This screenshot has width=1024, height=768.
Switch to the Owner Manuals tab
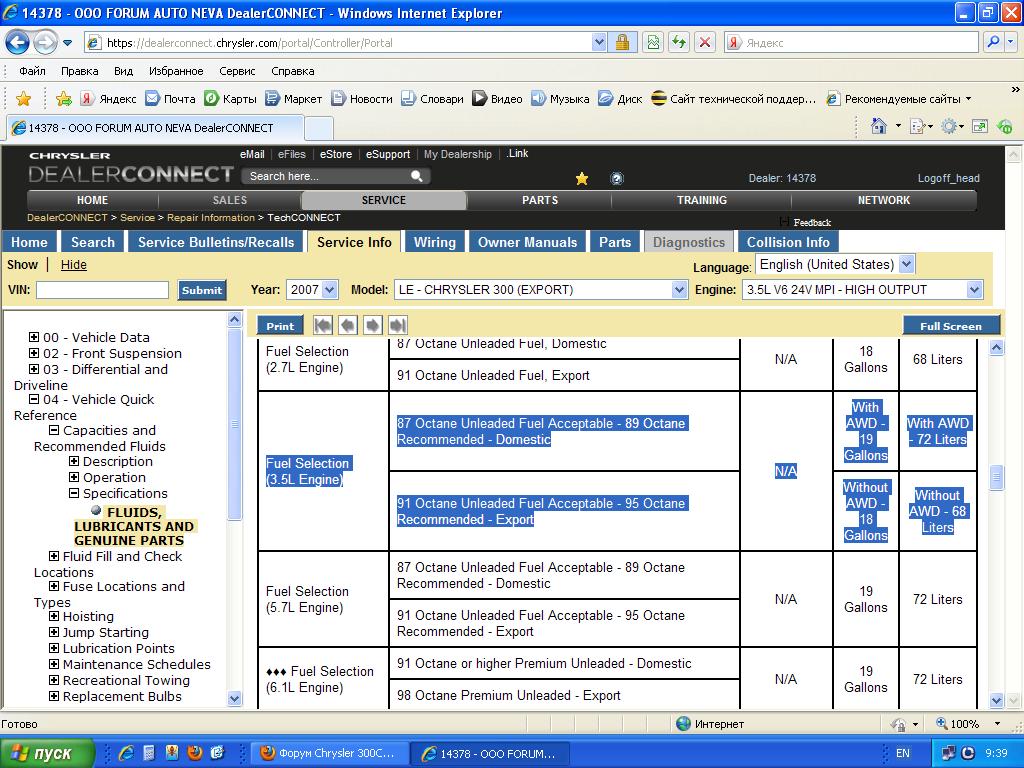[x=528, y=242]
